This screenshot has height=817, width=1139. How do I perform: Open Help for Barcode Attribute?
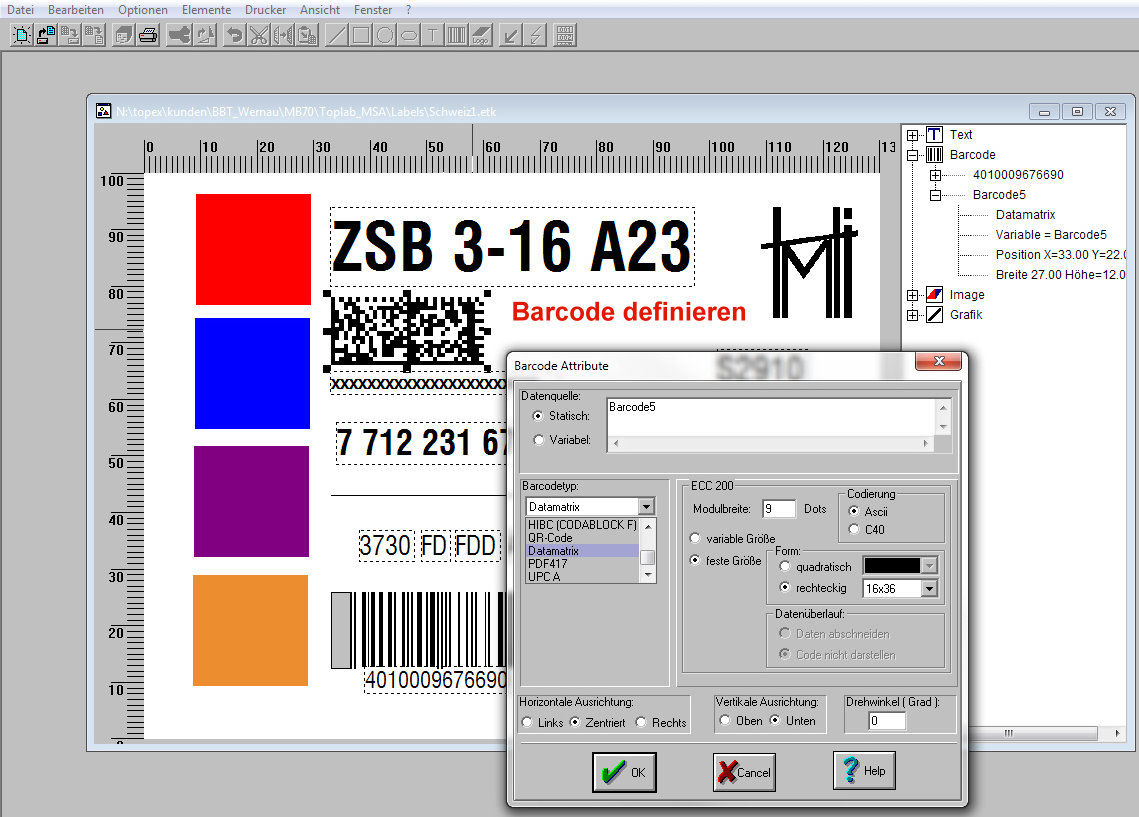[x=864, y=771]
